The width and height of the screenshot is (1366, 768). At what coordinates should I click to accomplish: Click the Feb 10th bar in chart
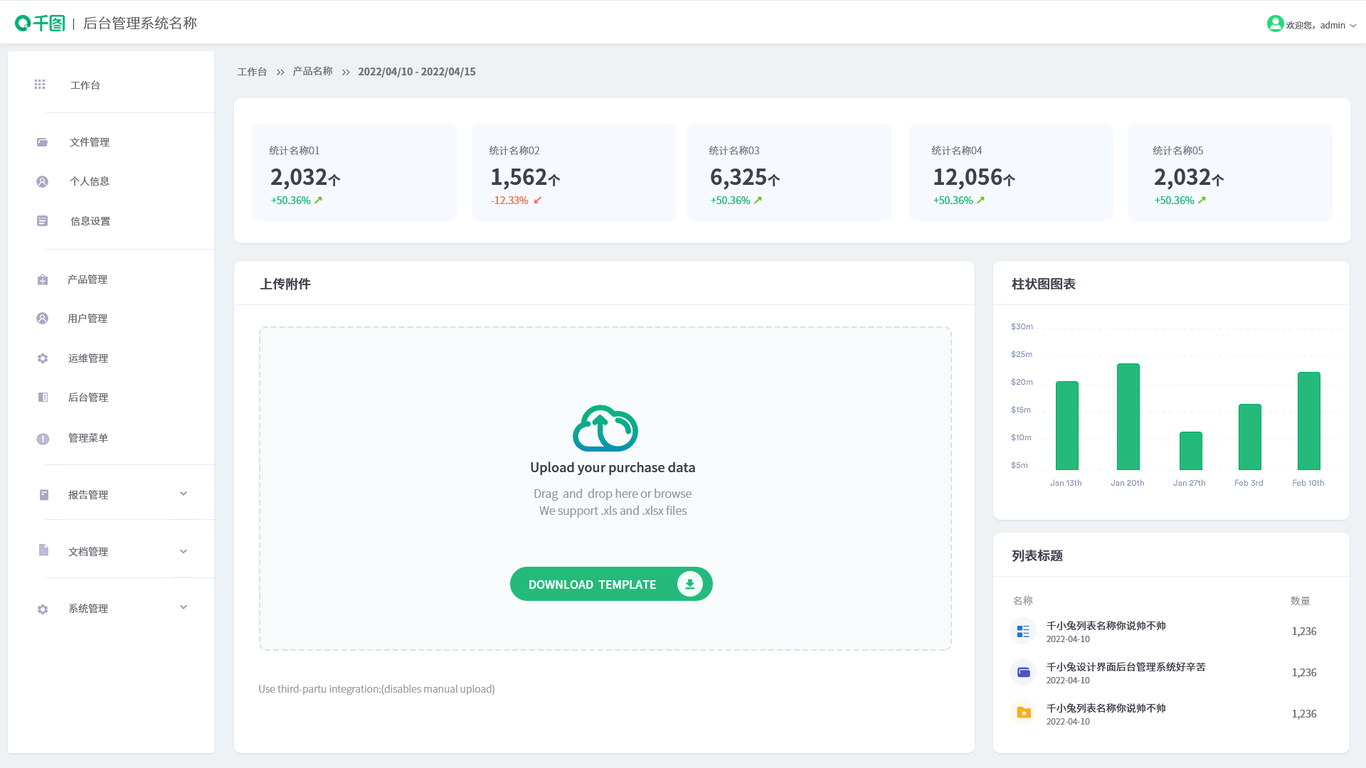coord(1309,421)
